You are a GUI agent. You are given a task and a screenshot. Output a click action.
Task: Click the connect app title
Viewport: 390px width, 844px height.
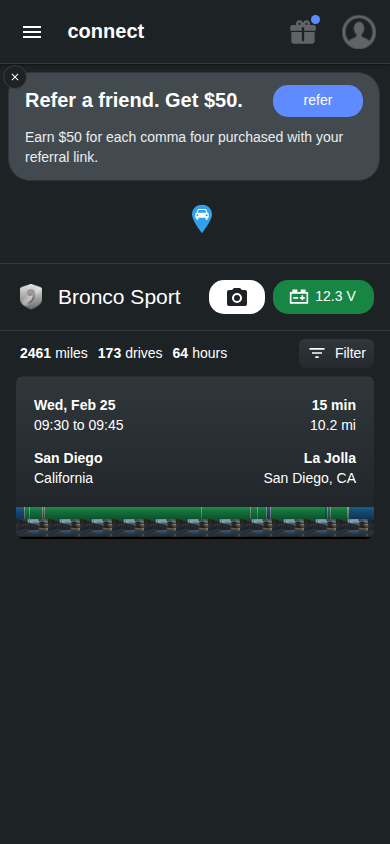106,31
